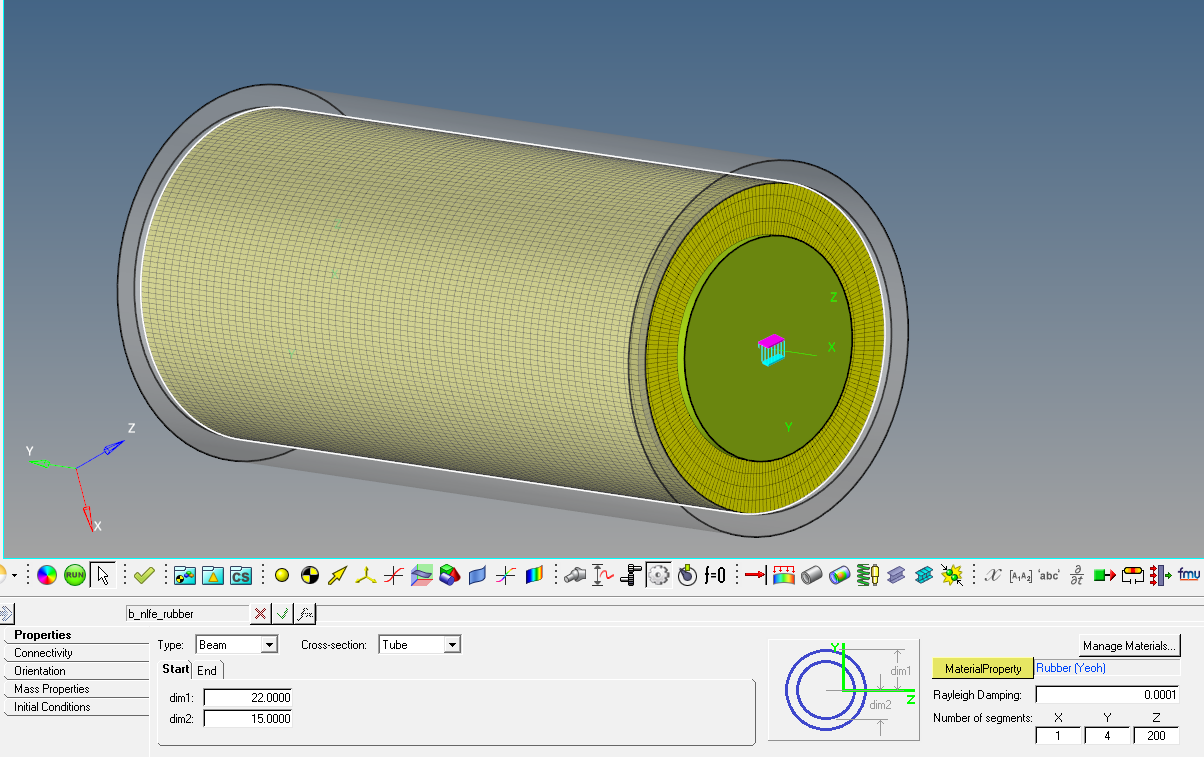Select the I-beam Beams icon

tap(895, 575)
